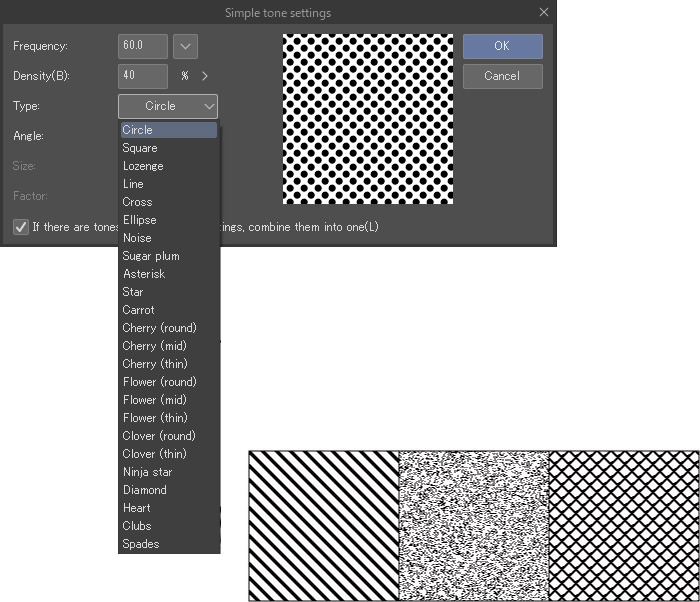The width and height of the screenshot is (700, 602).
Task: Open the Type combo box
Action: click(168, 106)
